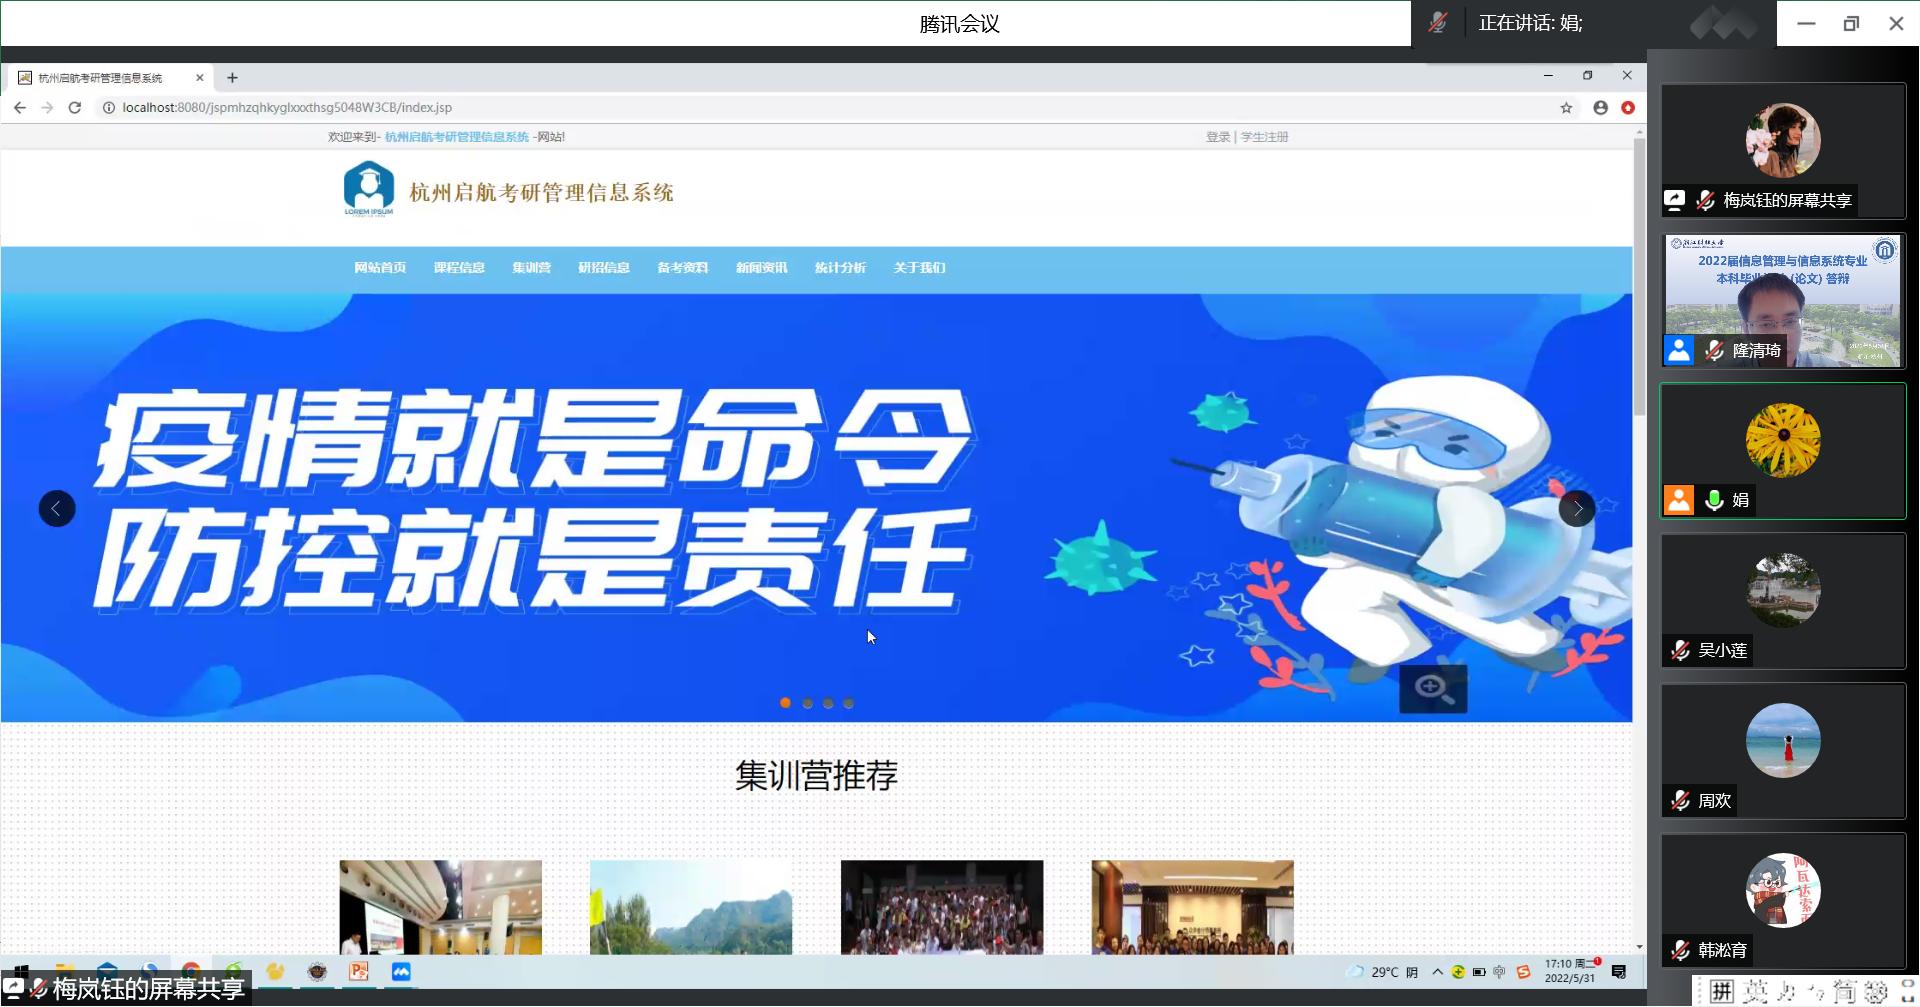Click the 学生注册 registration link
The image size is (1920, 1007).
tap(1264, 137)
